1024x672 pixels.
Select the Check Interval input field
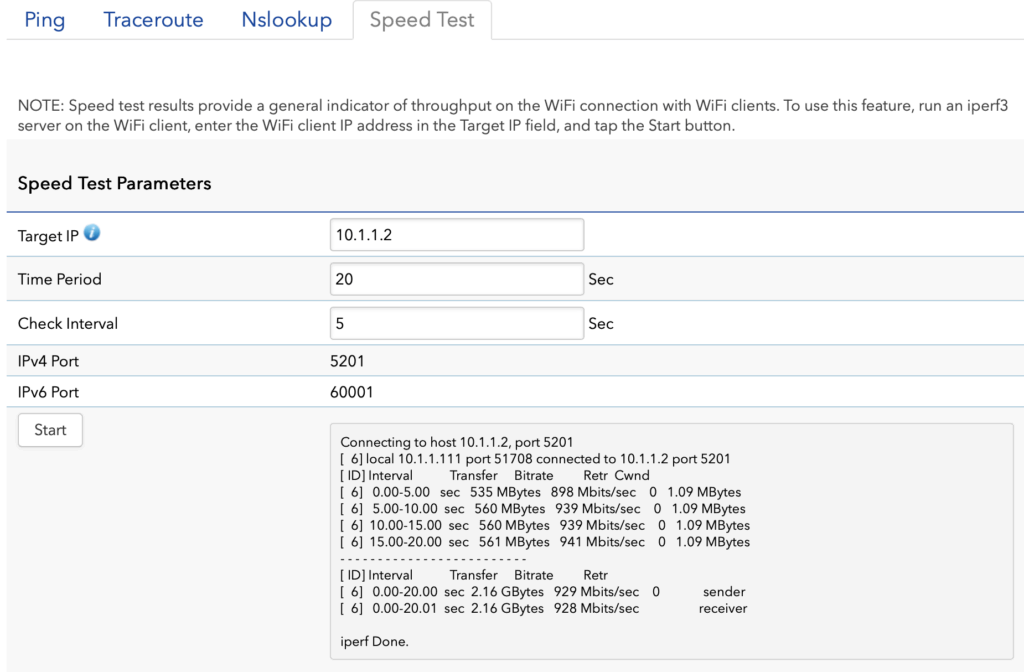coord(456,323)
